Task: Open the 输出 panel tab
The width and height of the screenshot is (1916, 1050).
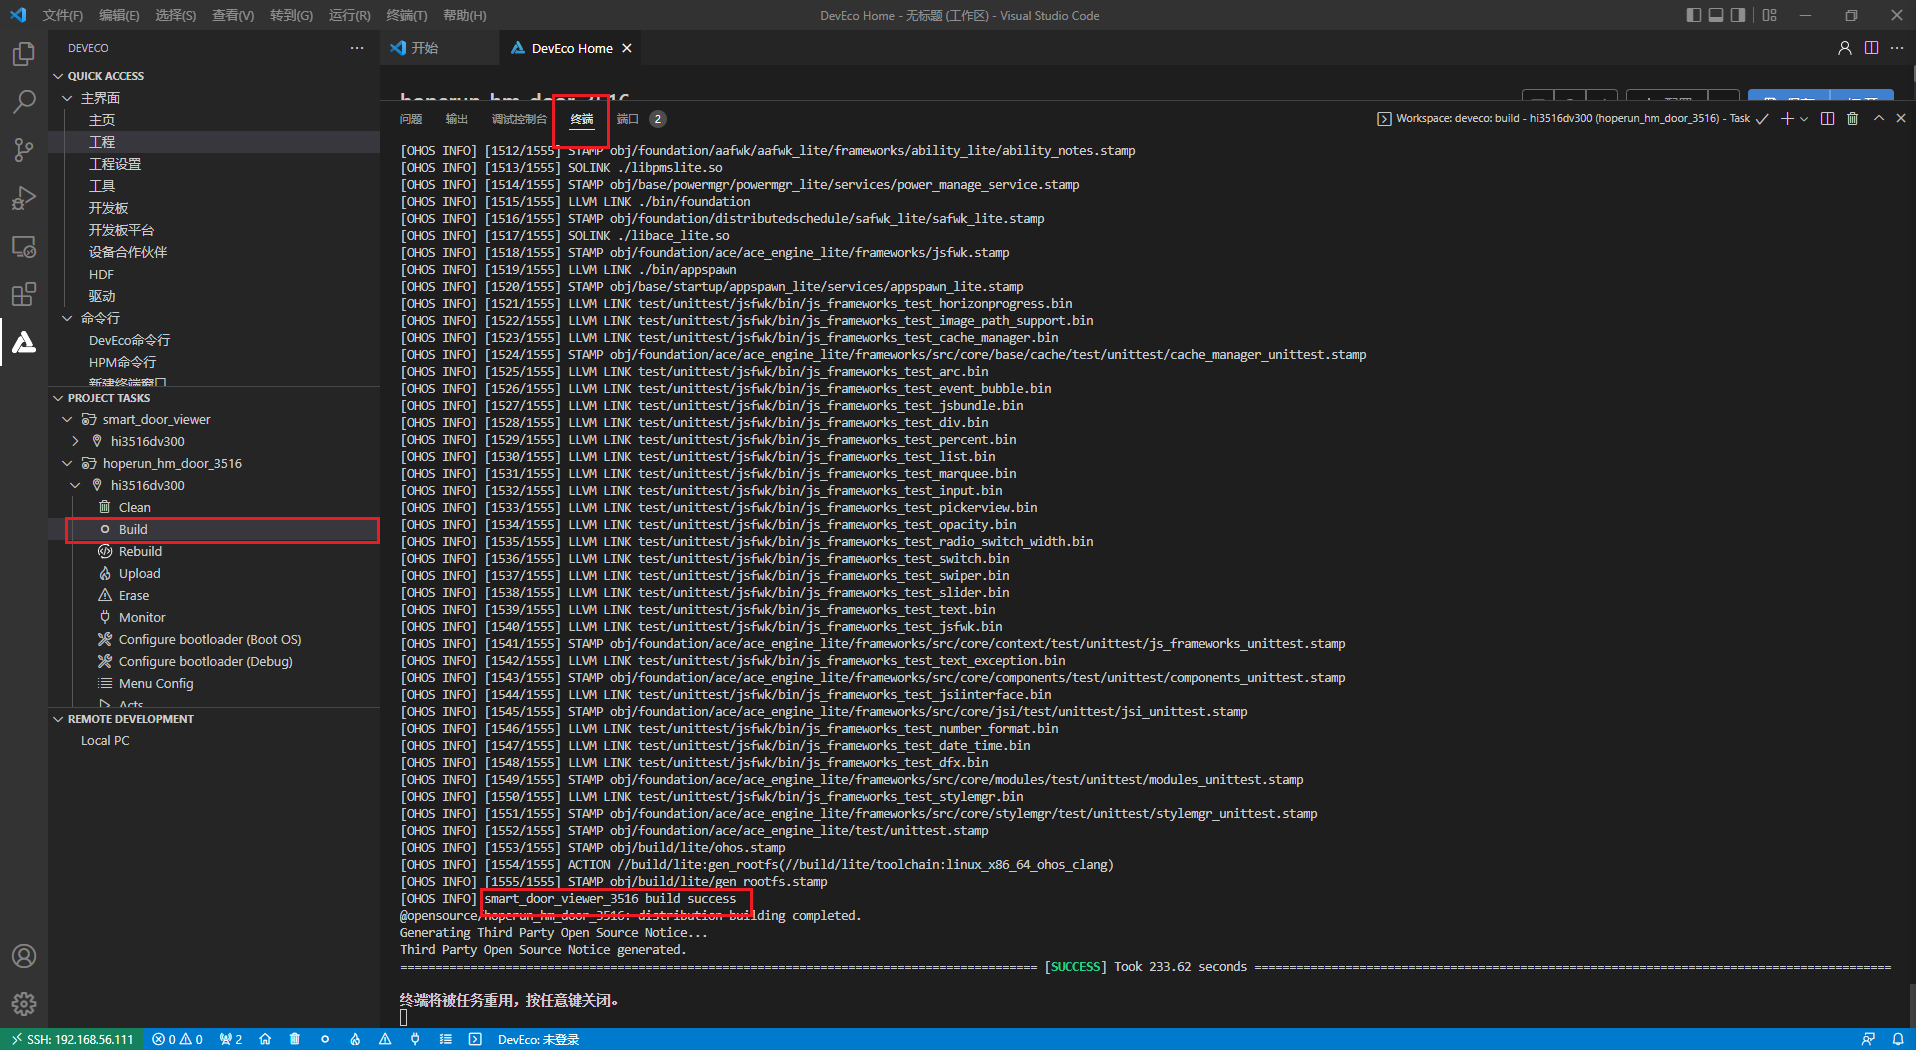Action: click(457, 119)
